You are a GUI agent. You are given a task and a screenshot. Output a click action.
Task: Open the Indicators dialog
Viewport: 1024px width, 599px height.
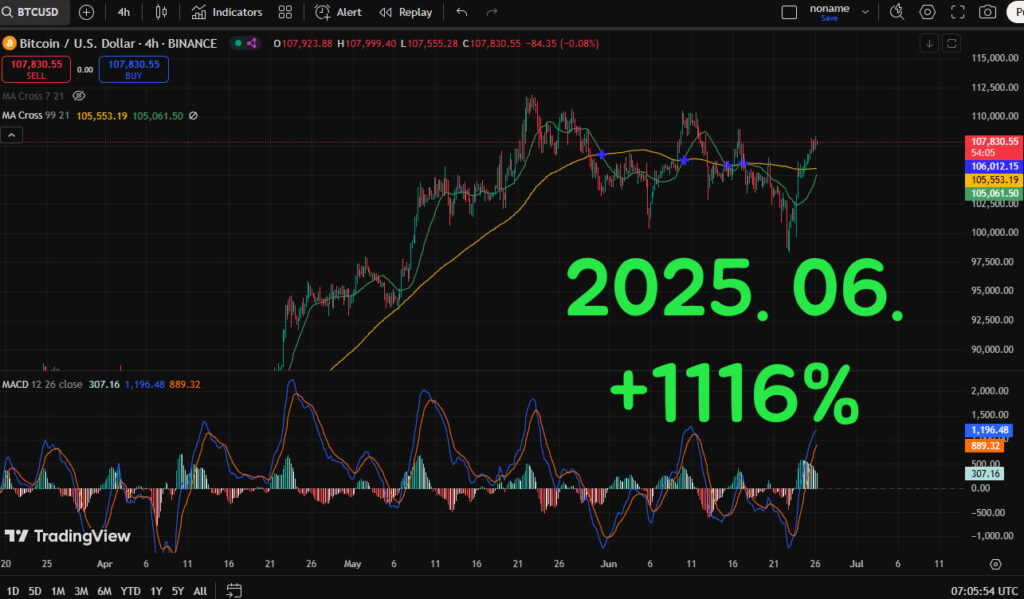point(227,12)
